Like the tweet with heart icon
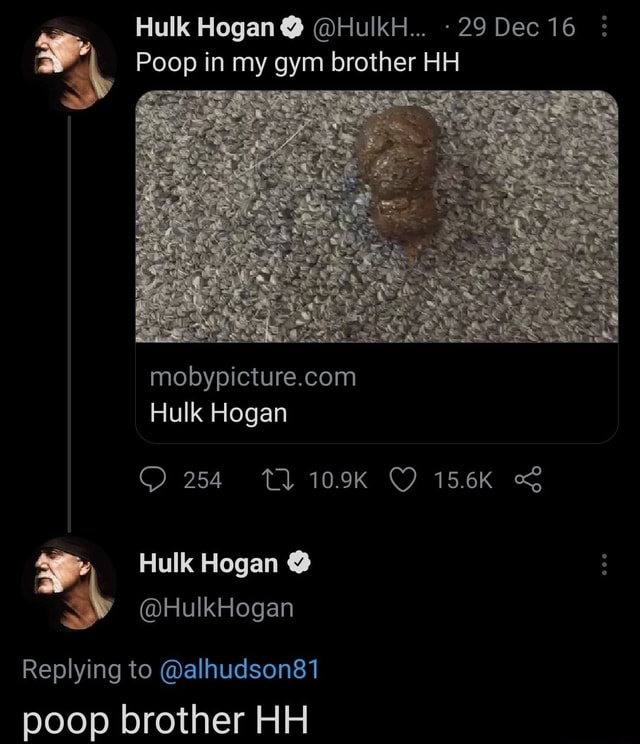Viewport: 640px width, 744px height. (403, 480)
